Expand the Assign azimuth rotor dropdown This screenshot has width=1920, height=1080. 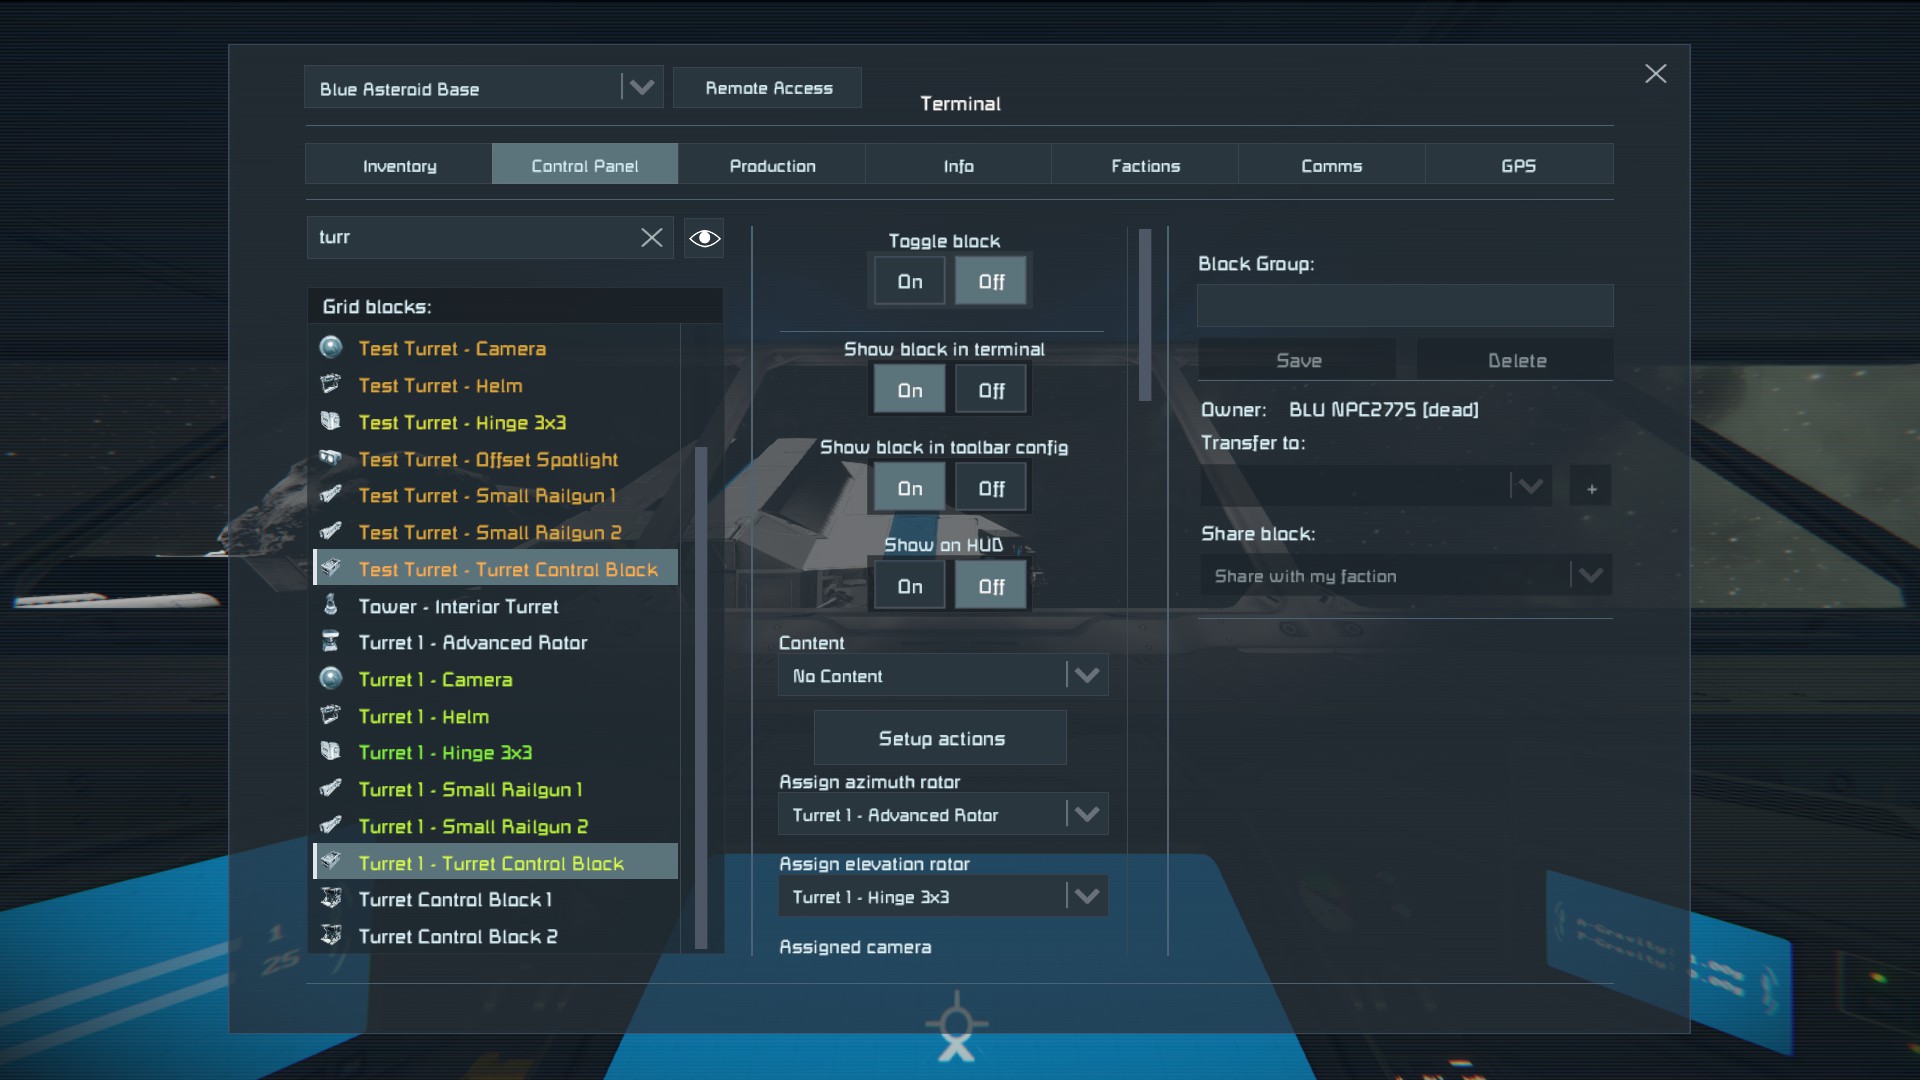(x=943, y=815)
